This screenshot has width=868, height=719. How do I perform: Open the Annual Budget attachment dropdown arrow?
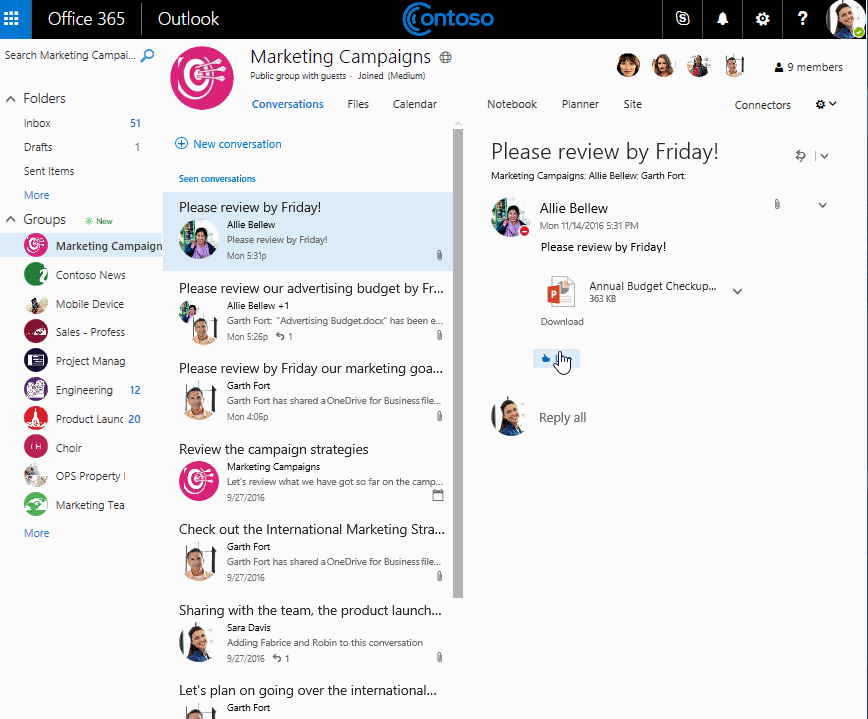point(737,292)
